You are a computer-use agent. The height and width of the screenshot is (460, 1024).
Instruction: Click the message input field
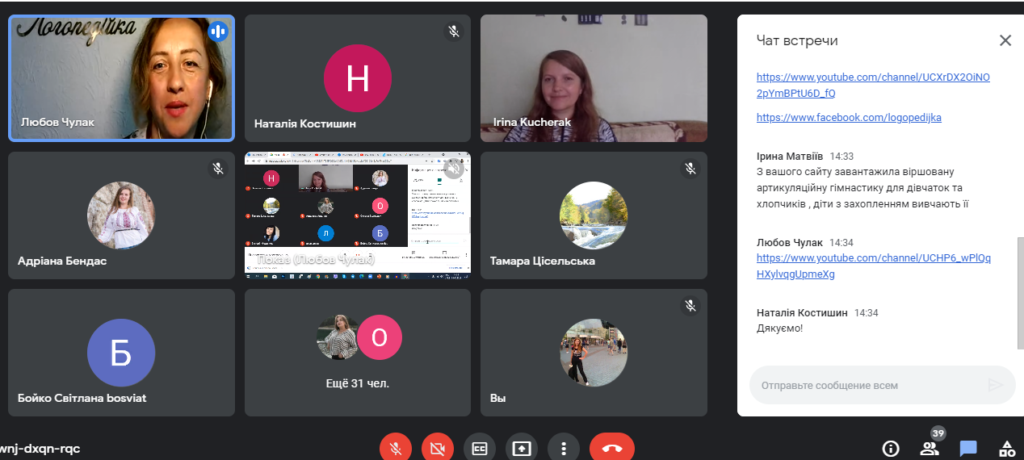[x=869, y=386]
